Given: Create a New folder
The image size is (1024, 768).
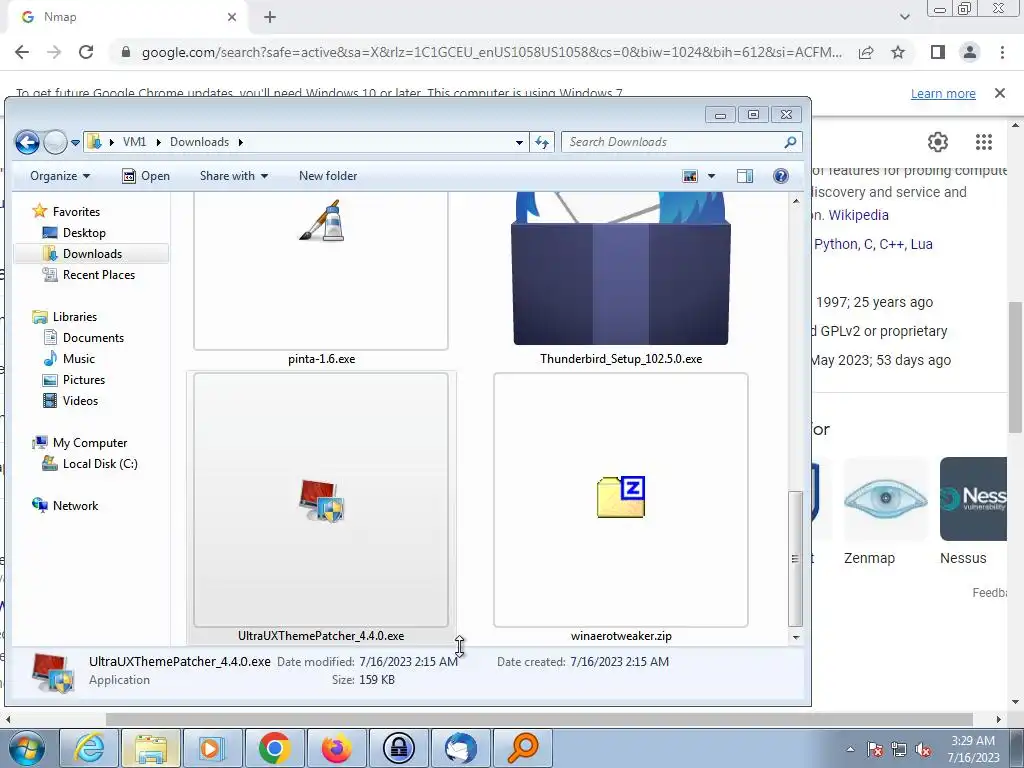Looking at the screenshot, I should (x=328, y=176).
